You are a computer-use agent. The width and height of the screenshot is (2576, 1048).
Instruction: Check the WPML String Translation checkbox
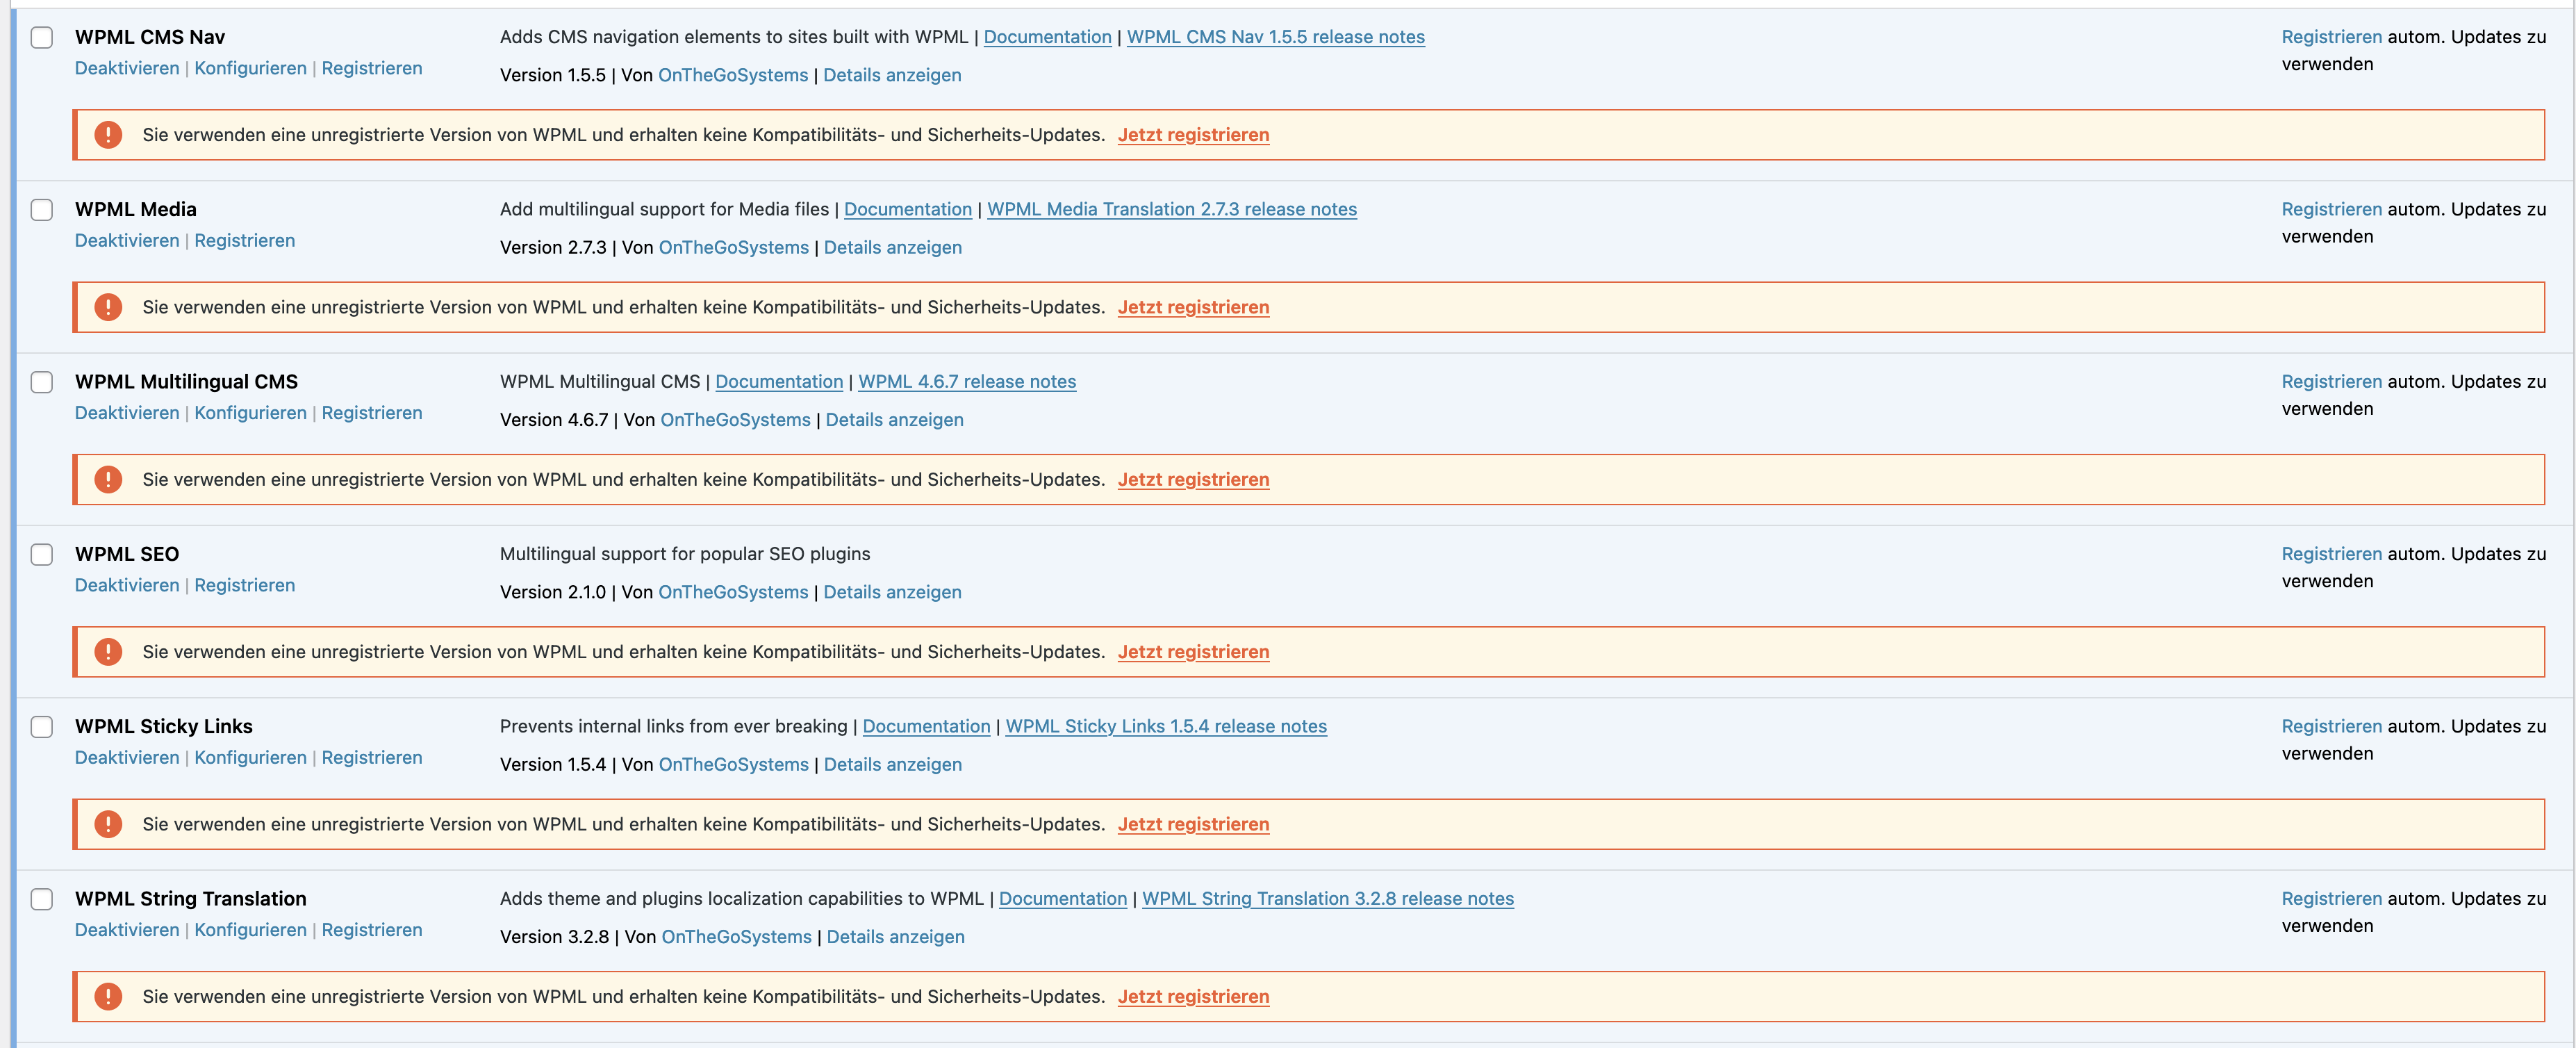pyautogui.click(x=42, y=899)
